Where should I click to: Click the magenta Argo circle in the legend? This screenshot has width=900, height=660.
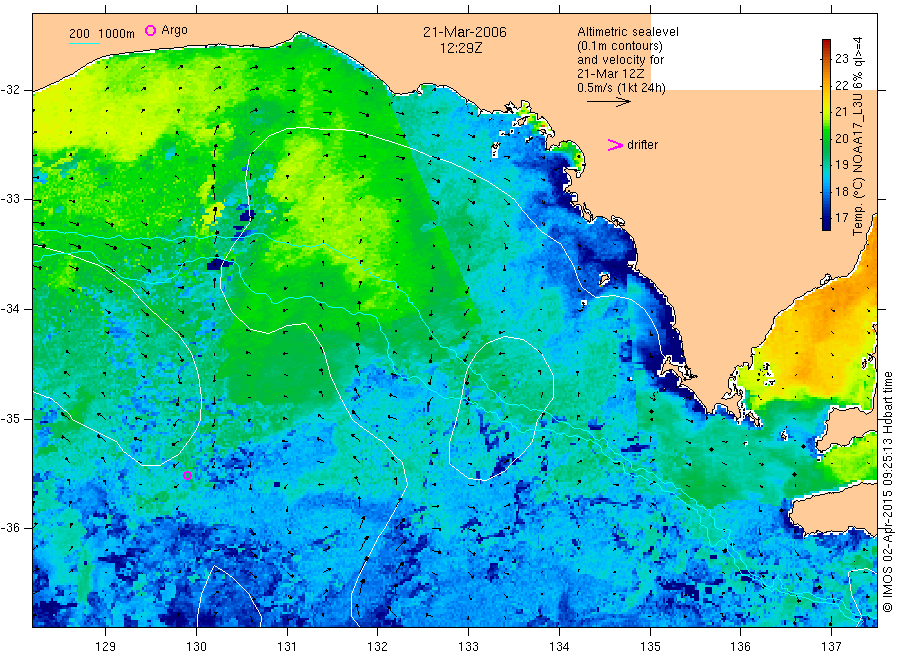150,30
